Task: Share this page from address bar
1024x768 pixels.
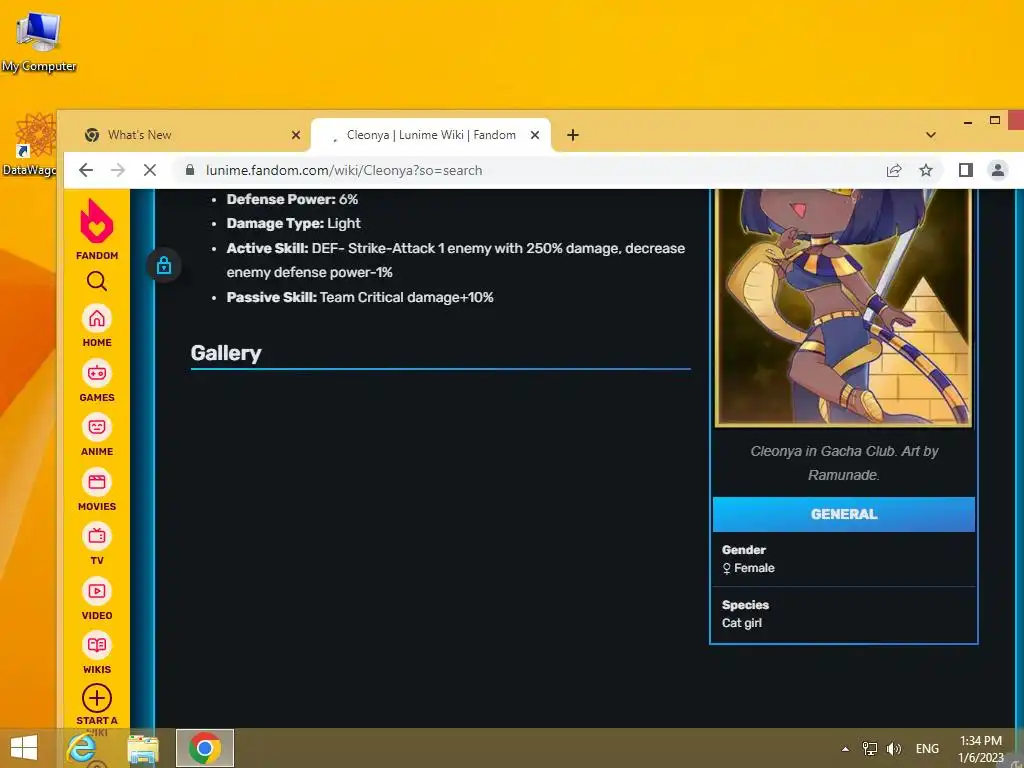Action: pyautogui.click(x=893, y=170)
